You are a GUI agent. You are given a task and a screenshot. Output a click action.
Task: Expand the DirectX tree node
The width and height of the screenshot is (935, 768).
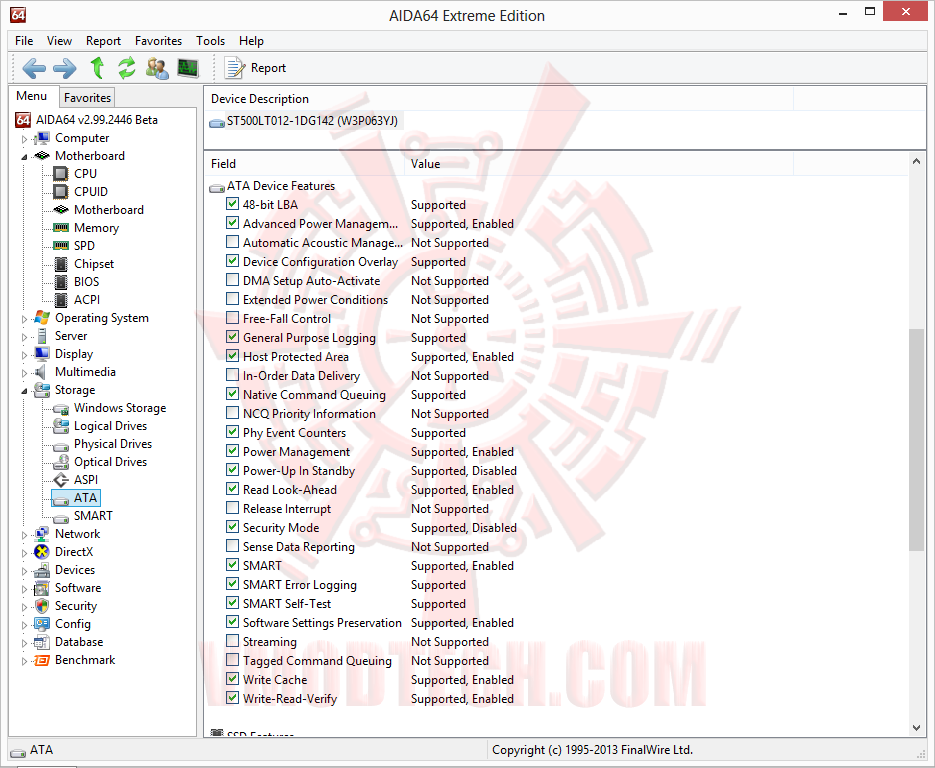click(24, 553)
